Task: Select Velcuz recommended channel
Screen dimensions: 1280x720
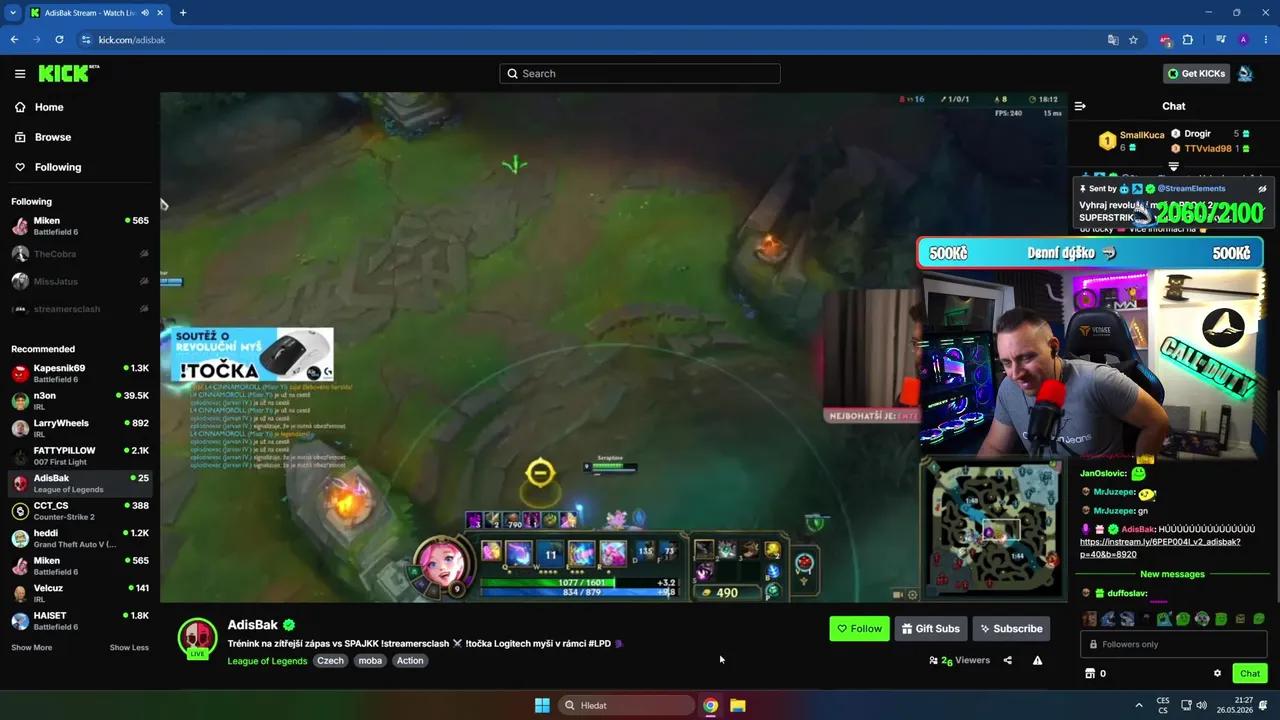Action: pos(80,594)
